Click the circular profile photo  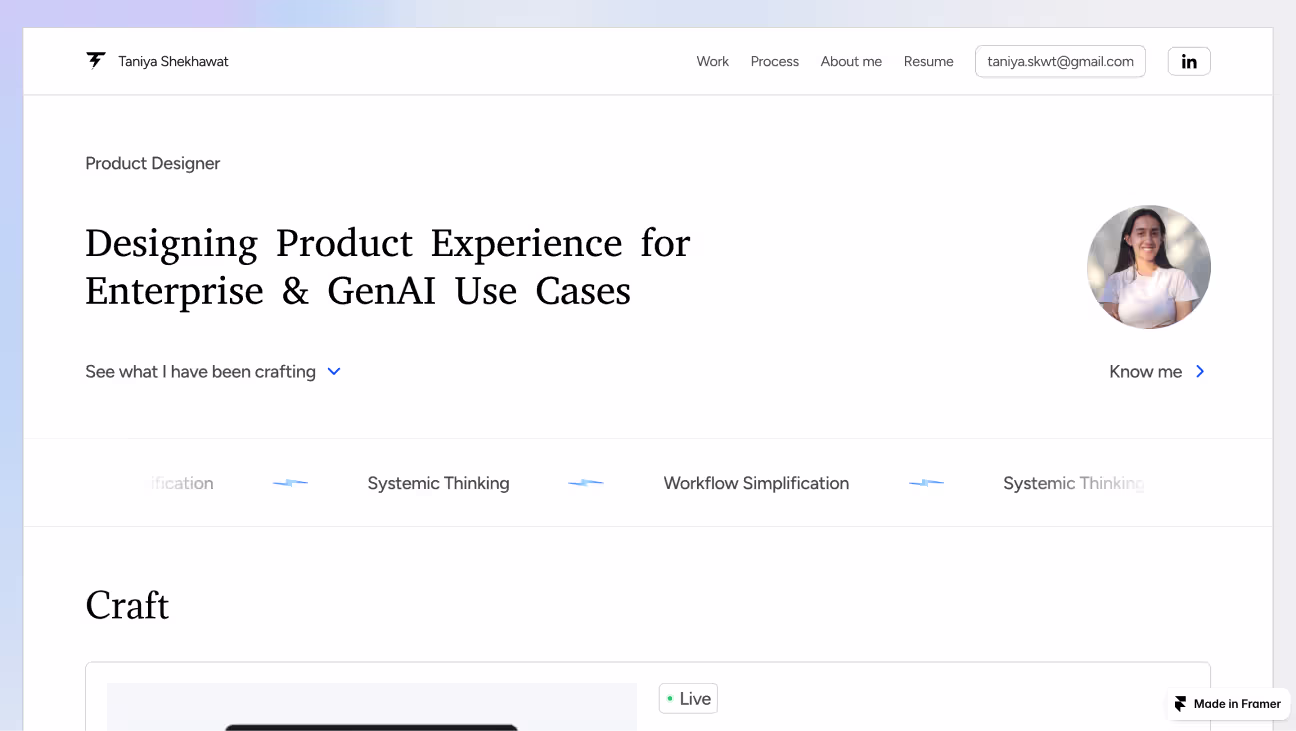click(1148, 267)
